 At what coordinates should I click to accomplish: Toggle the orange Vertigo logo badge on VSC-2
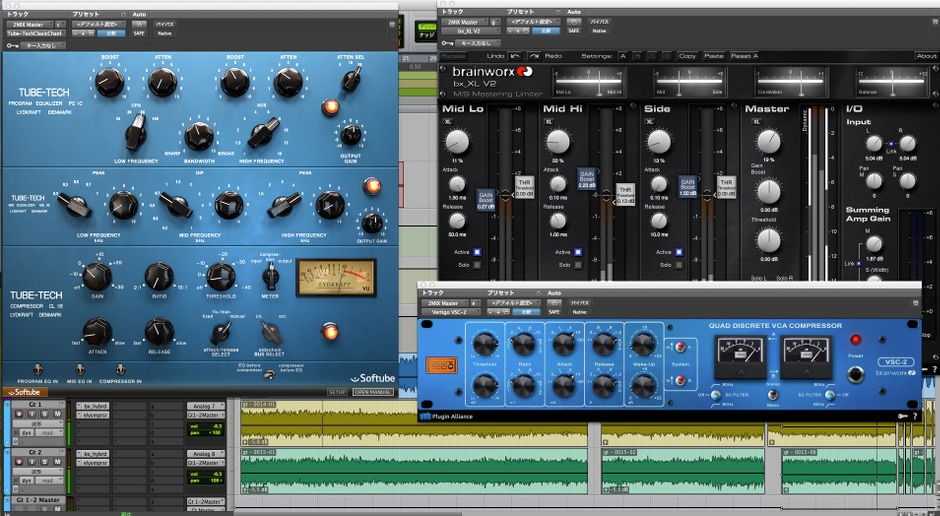pos(441,364)
